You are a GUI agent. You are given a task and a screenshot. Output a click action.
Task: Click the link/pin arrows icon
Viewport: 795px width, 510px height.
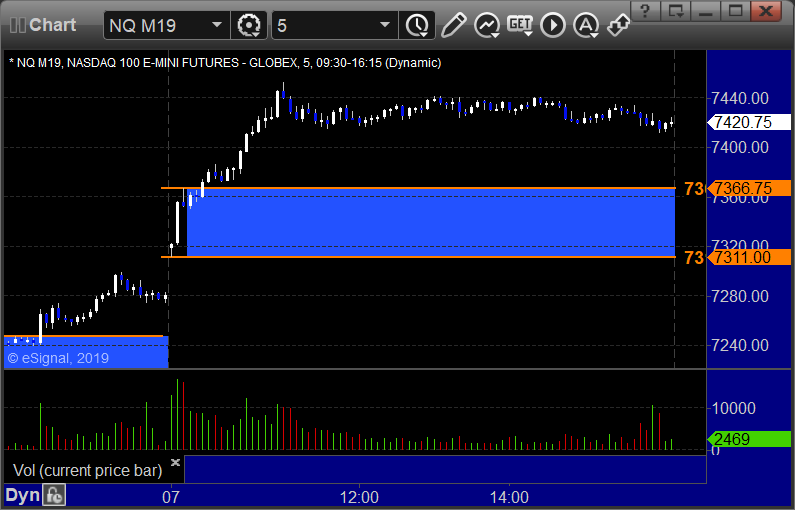[x=619, y=25]
